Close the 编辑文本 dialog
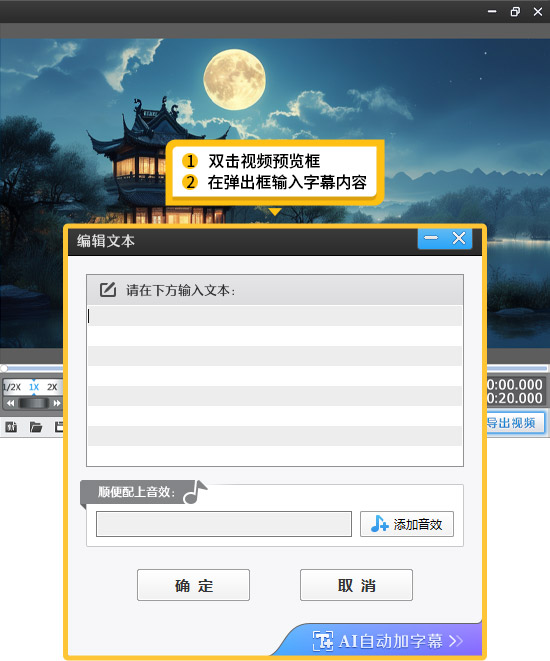Viewport: 550px width, 661px height. coord(459,239)
